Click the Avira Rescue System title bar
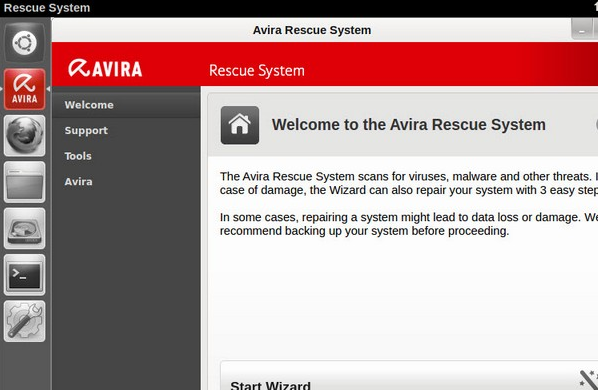 (312, 30)
